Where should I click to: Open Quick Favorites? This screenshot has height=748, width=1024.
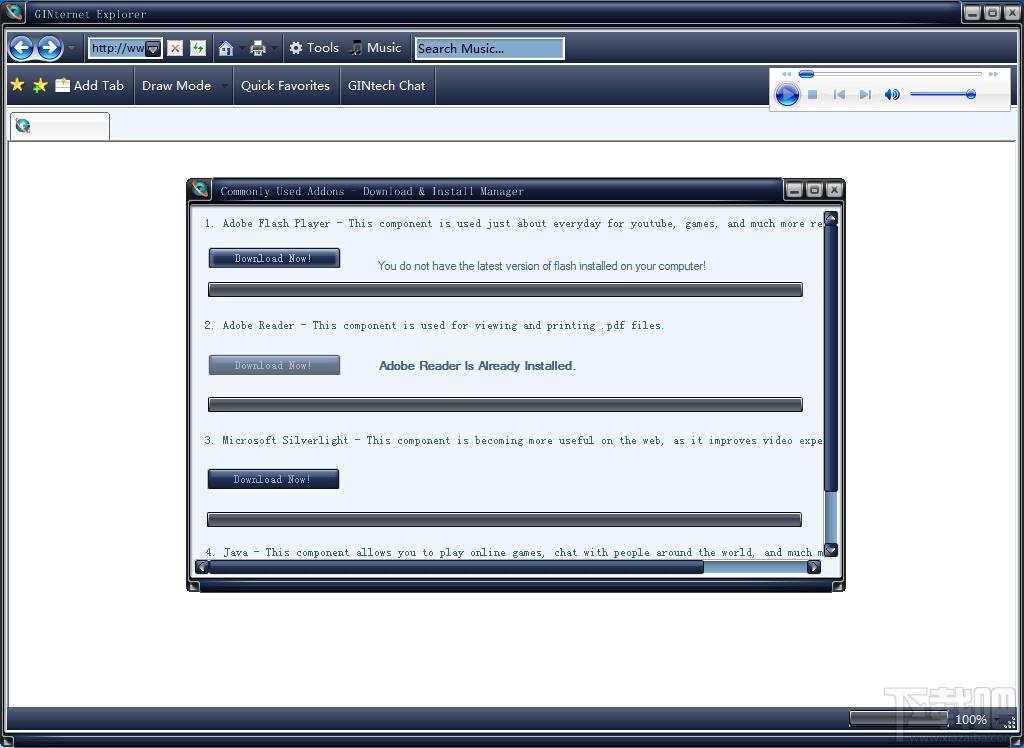(x=285, y=86)
